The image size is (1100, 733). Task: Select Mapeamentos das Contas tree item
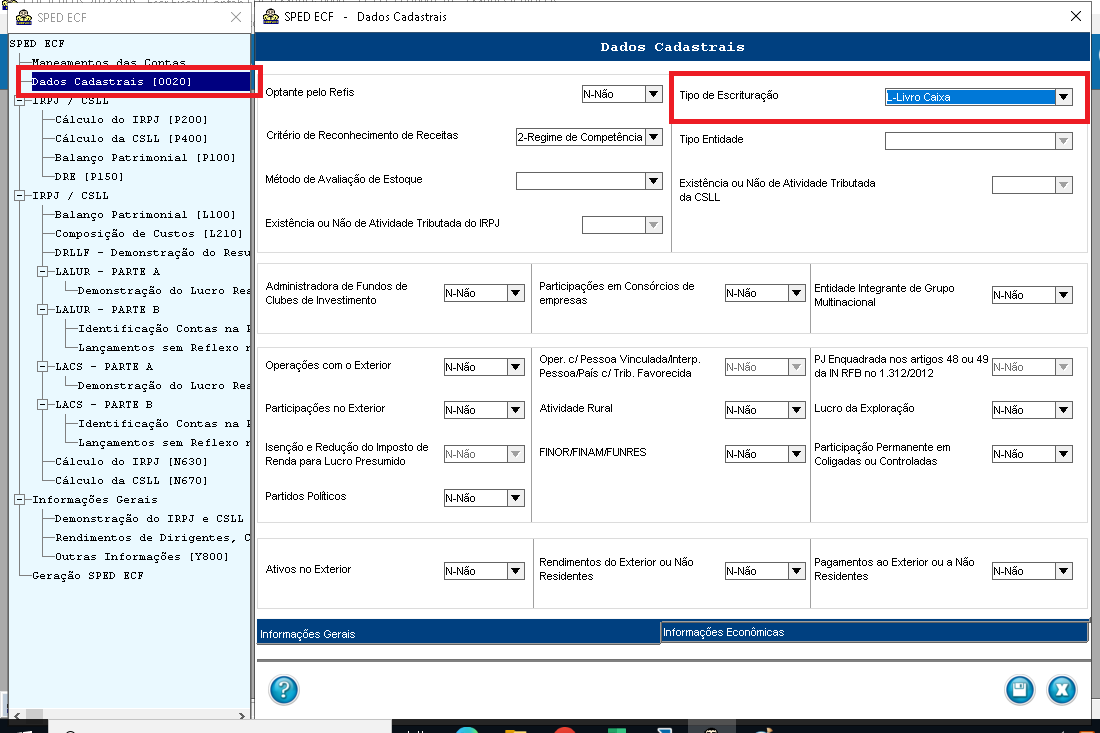point(109,62)
